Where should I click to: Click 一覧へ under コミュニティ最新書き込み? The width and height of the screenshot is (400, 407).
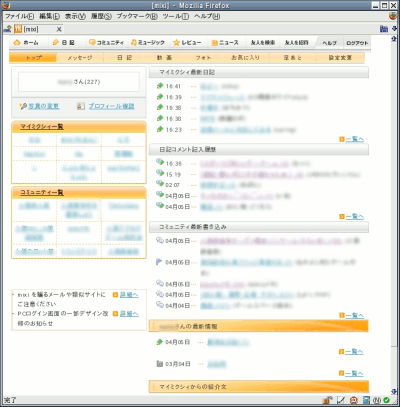(x=355, y=315)
